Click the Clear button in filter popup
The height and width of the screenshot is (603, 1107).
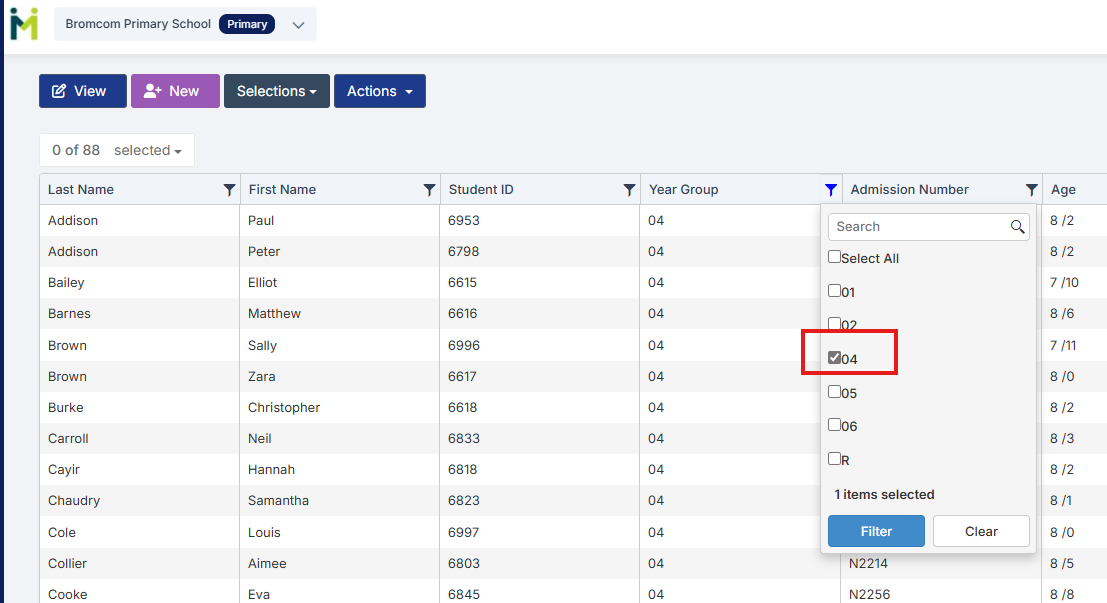coord(980,531)
